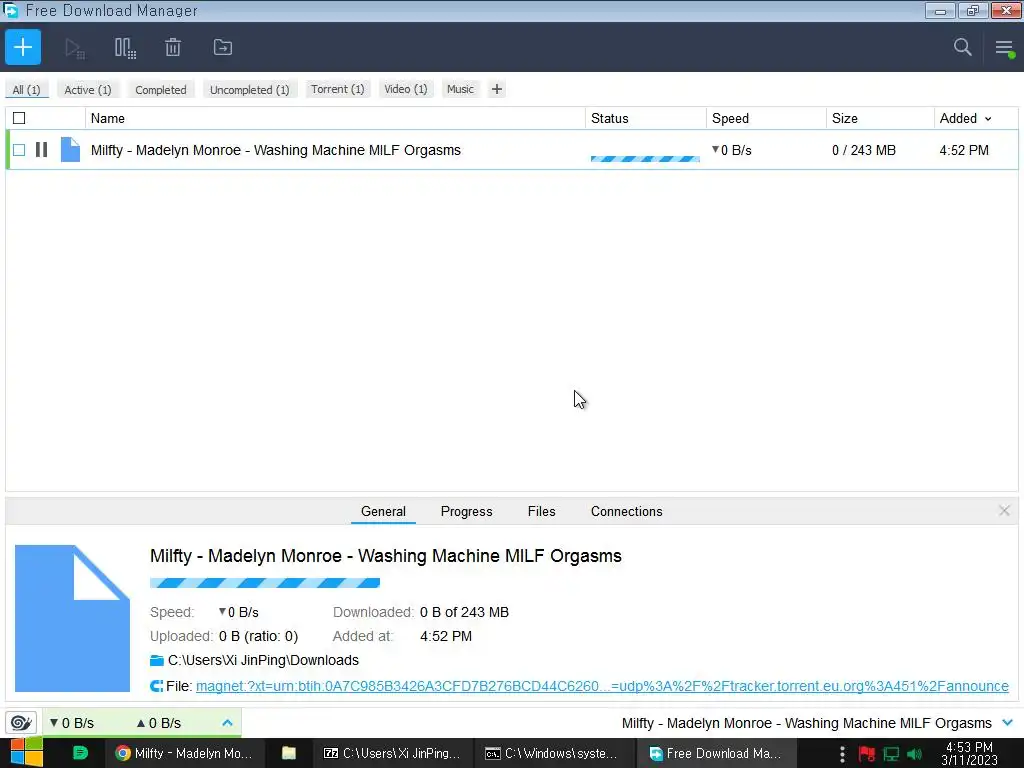Click the red flag tray icon
Viewport: 1024px width, 768px height.
point(867,754)
